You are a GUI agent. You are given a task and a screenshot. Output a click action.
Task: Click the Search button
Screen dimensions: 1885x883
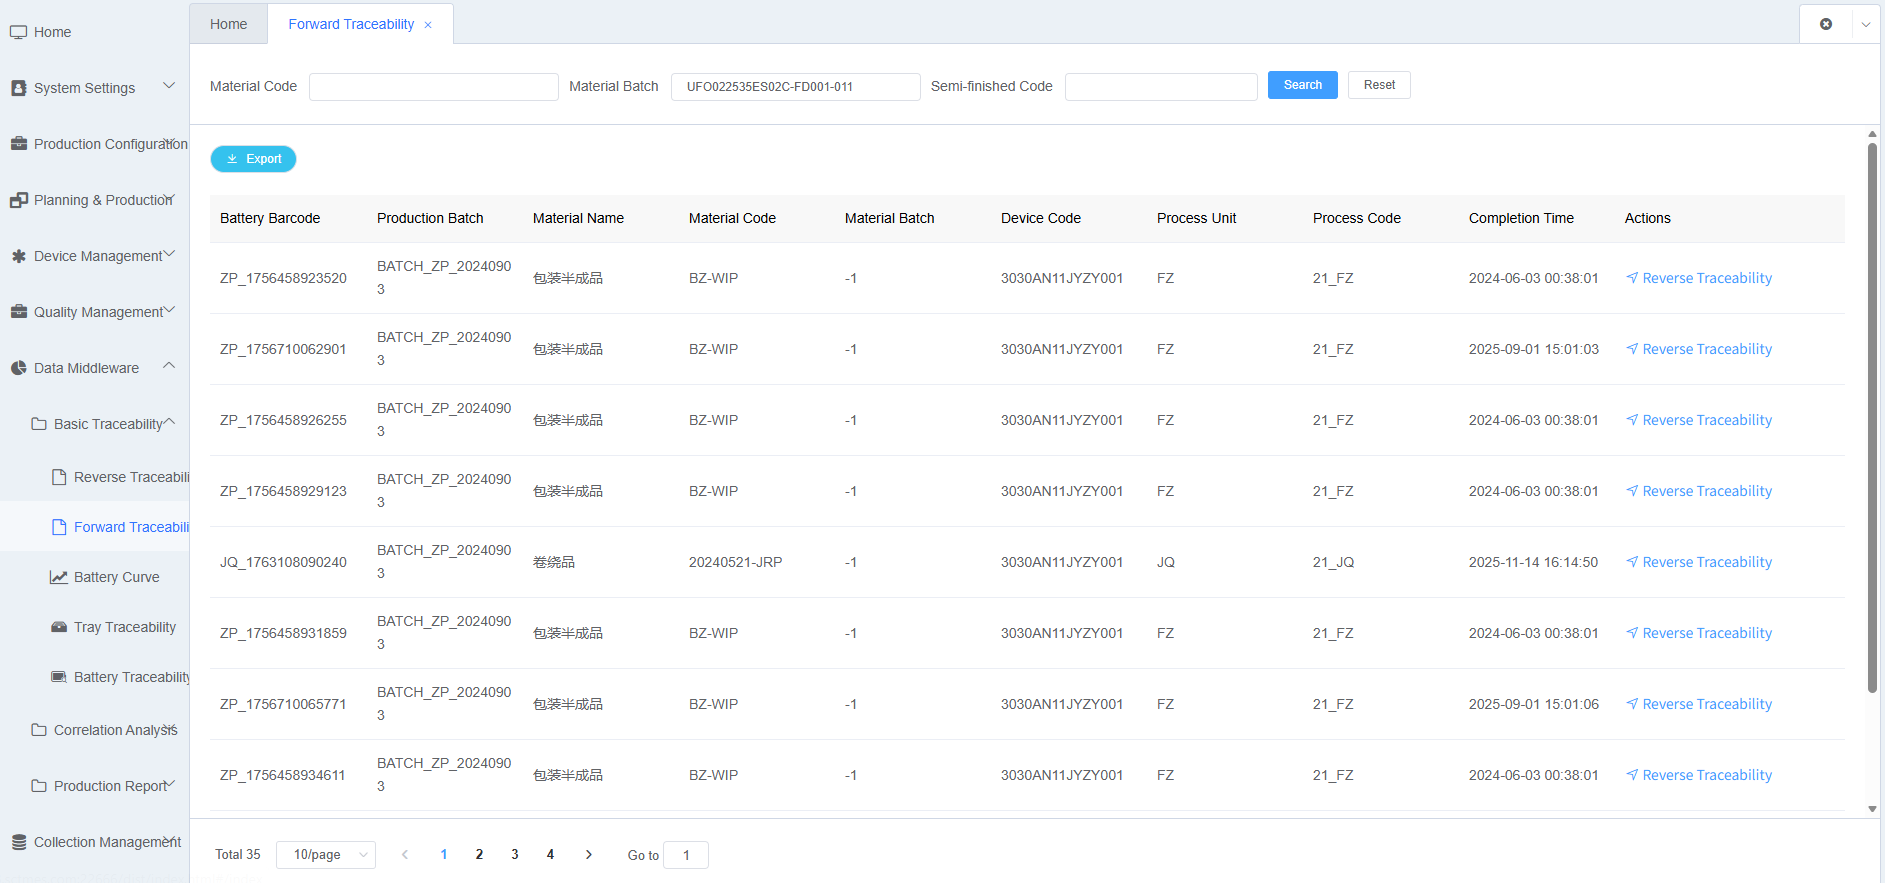point(1302,85)
